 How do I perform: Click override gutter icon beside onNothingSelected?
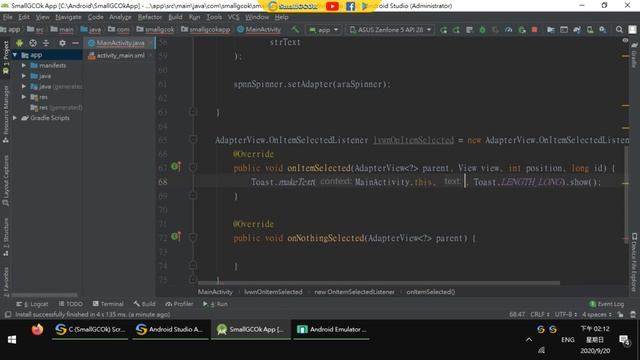click(x=176, y=236)
